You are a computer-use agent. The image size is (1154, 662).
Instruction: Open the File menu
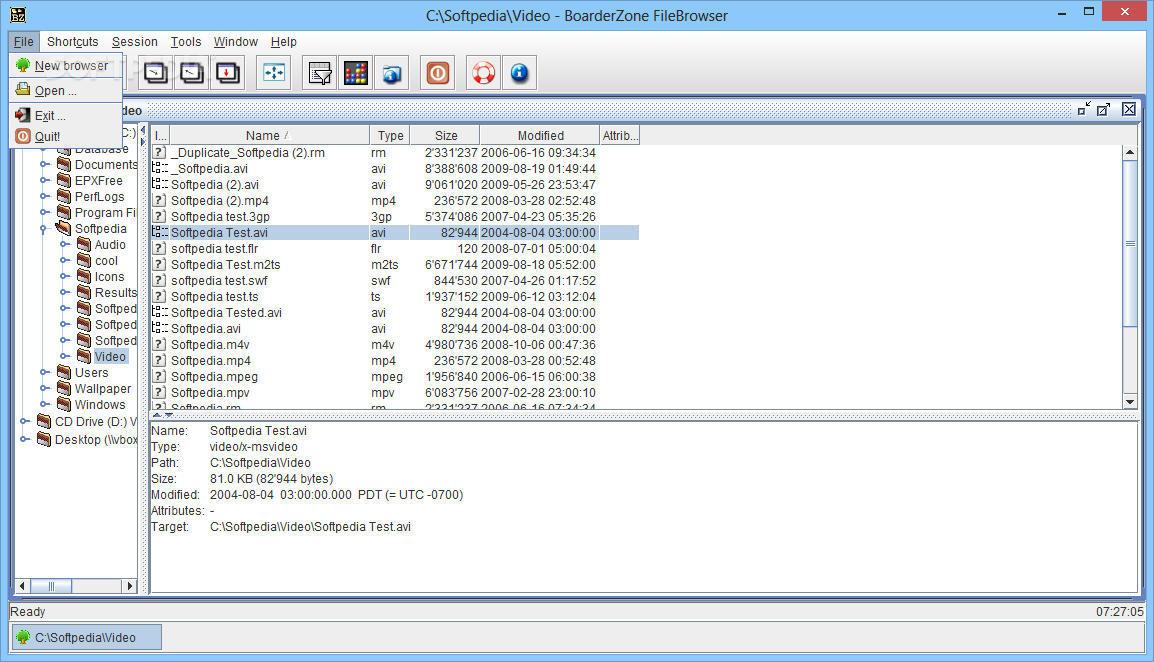(x=24, y=41)
